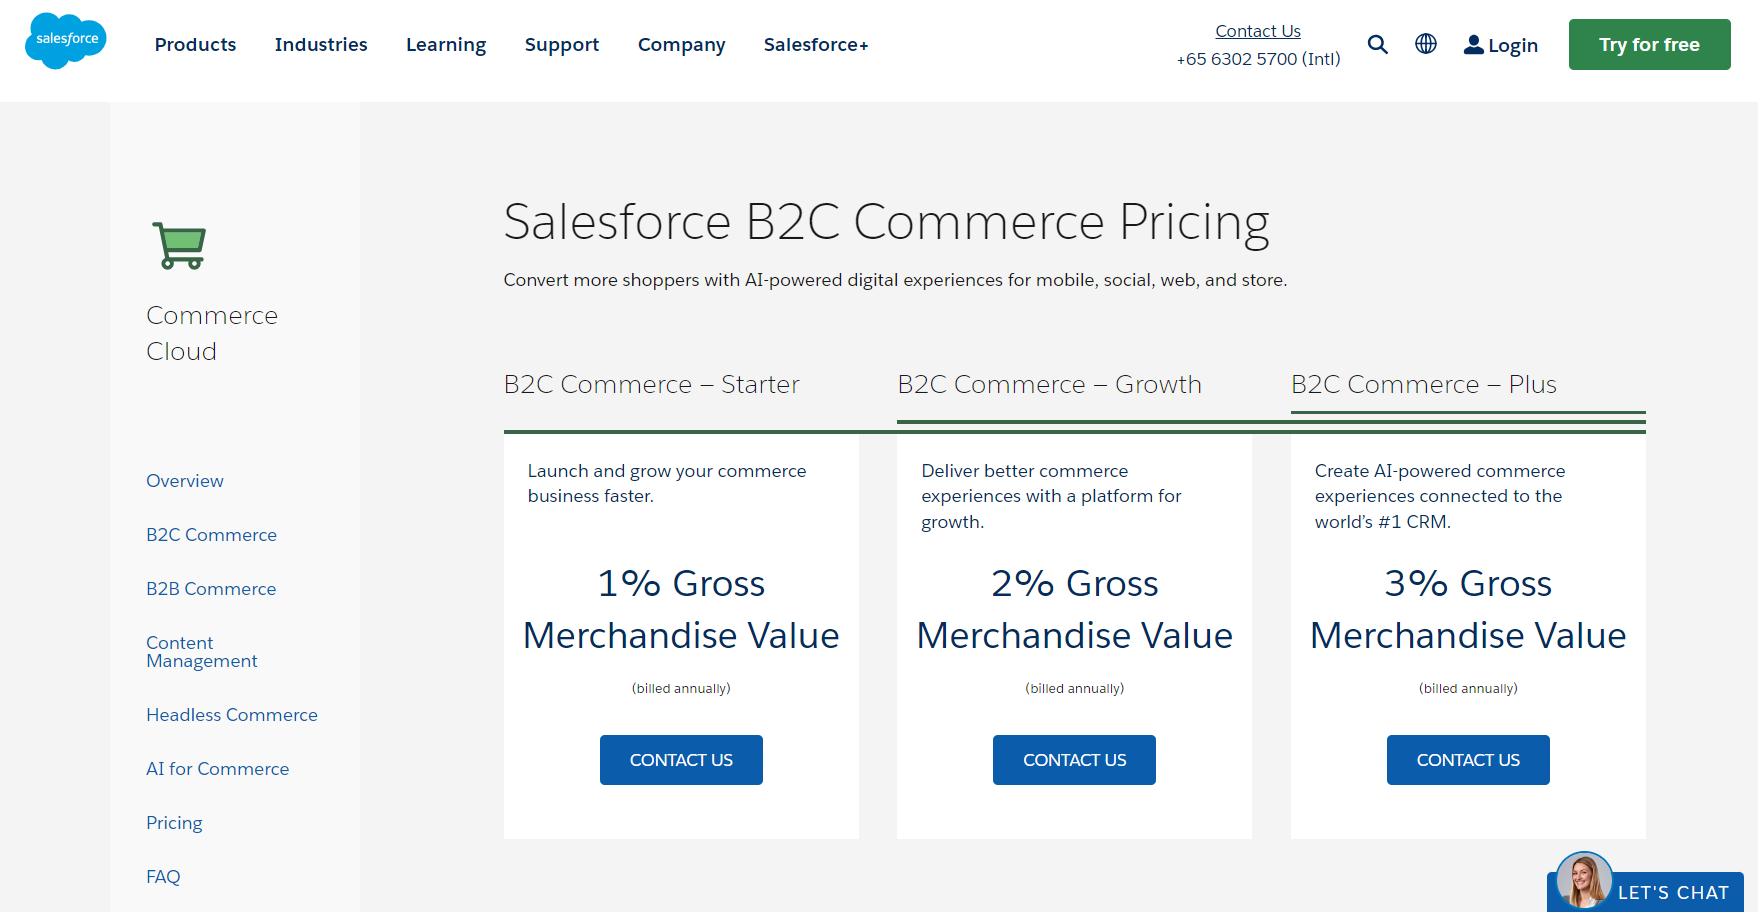Click Contact Us under Plus plan
Viewport: 1758px width, 912px height.
[1468, 760]
